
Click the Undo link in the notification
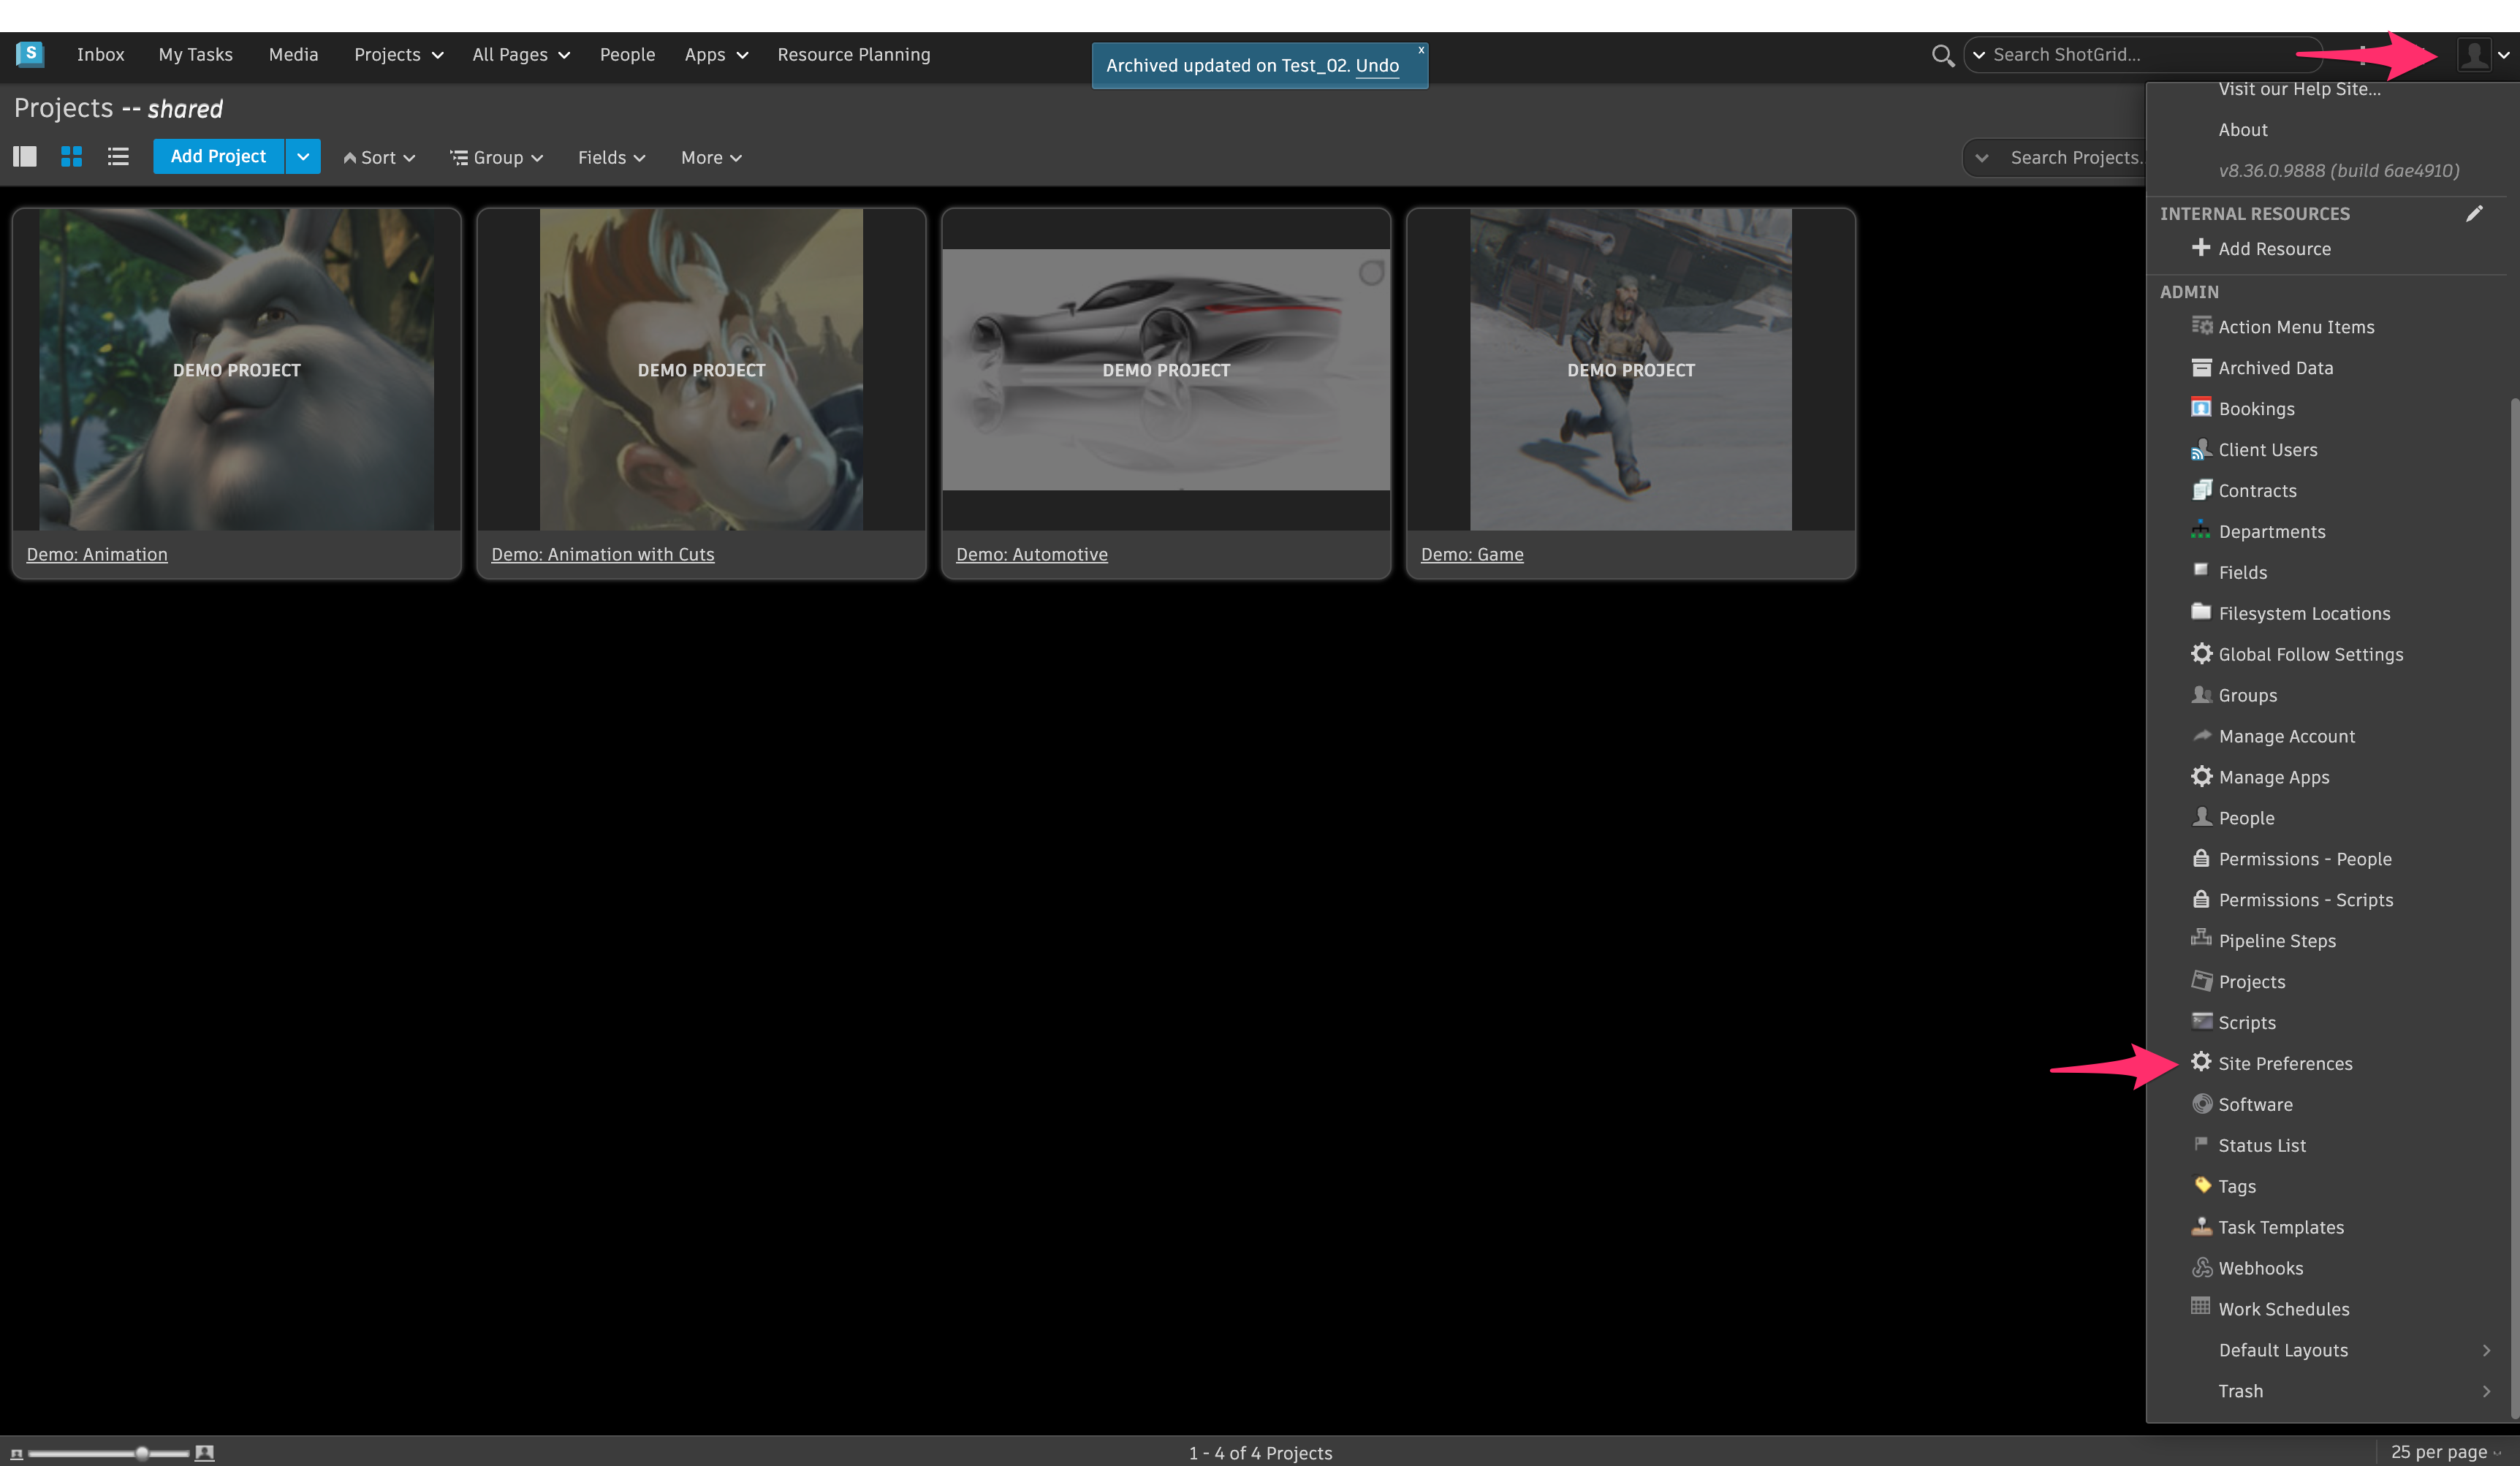pos(1376,66)
